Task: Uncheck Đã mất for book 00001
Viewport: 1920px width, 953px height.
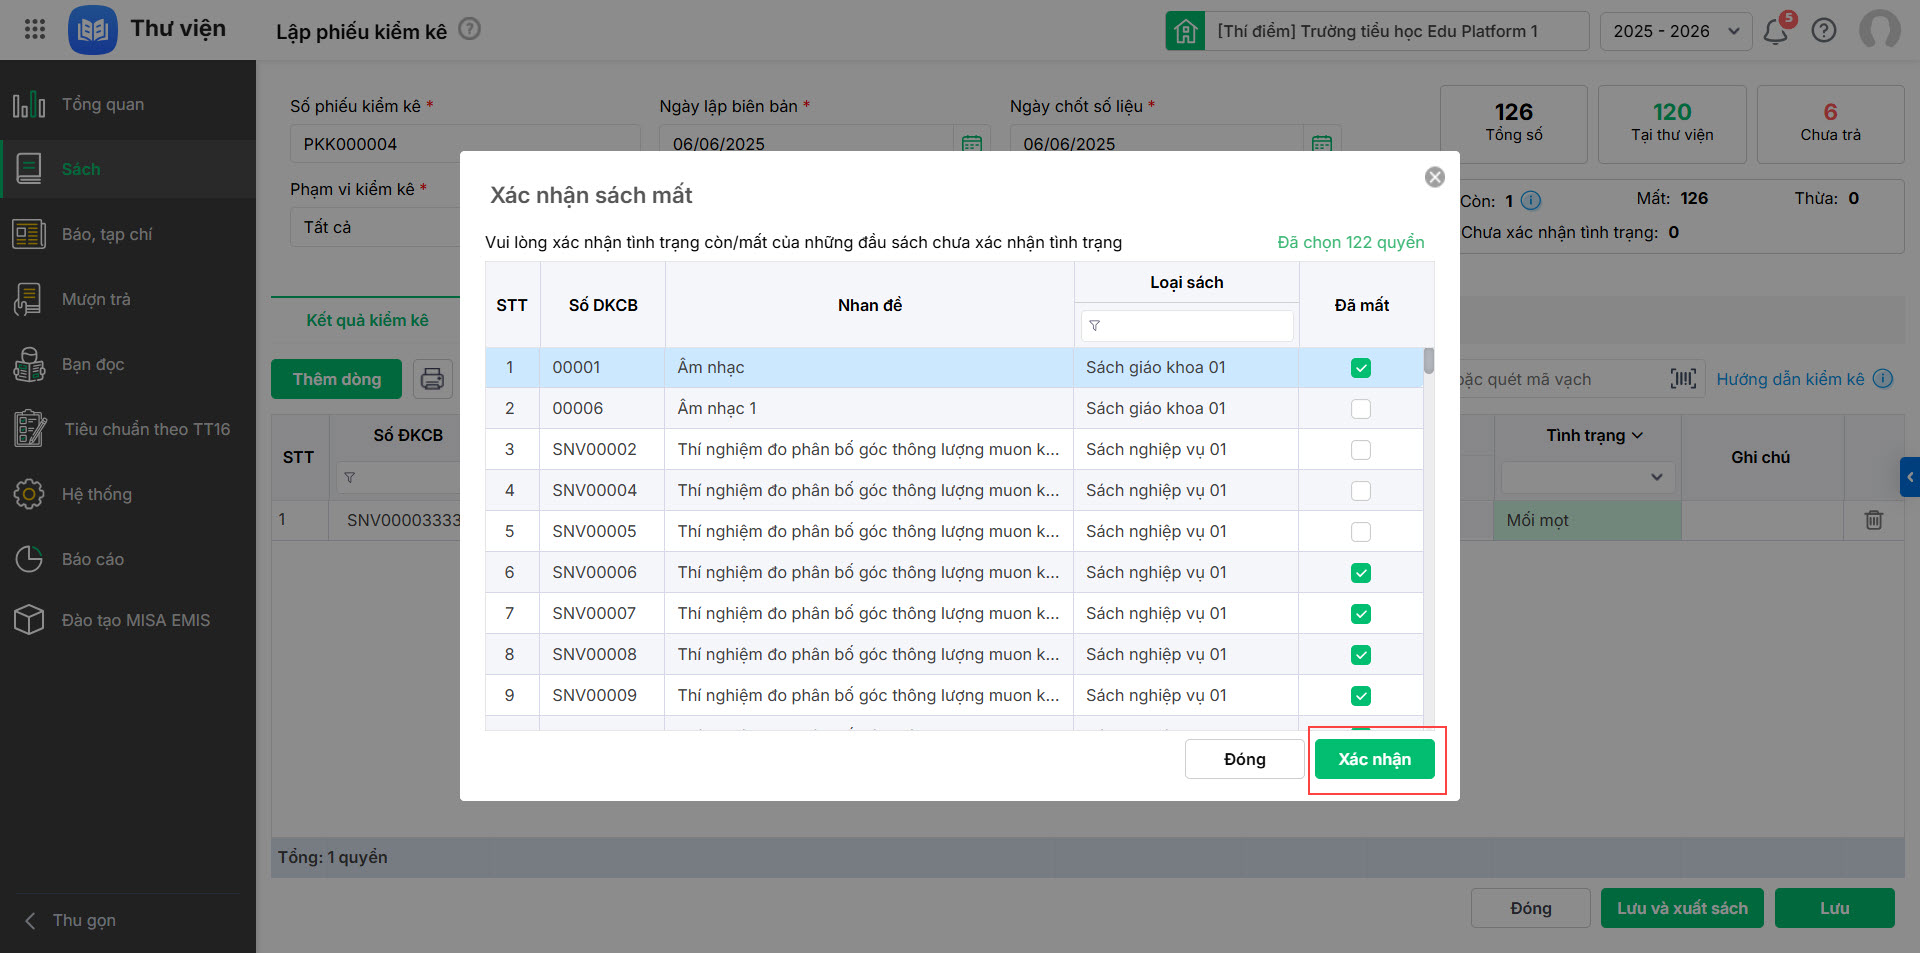Action: [1361, 368]
